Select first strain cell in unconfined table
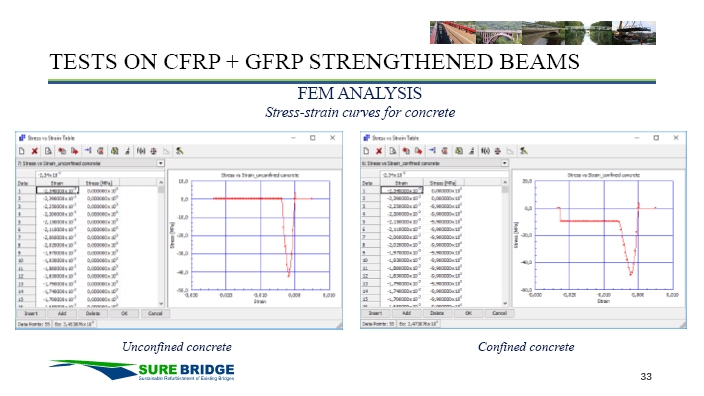 [57, 191]
